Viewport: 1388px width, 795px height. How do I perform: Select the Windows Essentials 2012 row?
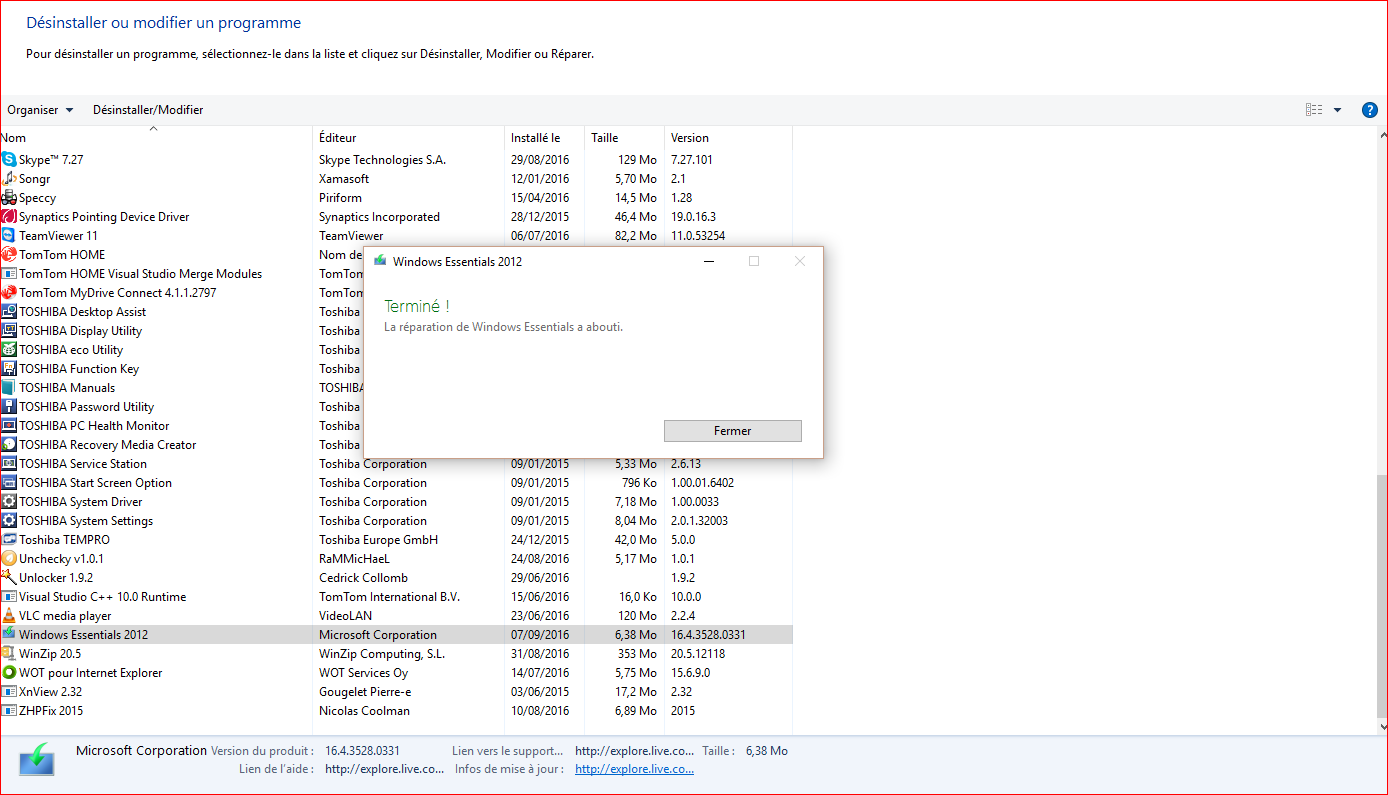click(396, 635)
